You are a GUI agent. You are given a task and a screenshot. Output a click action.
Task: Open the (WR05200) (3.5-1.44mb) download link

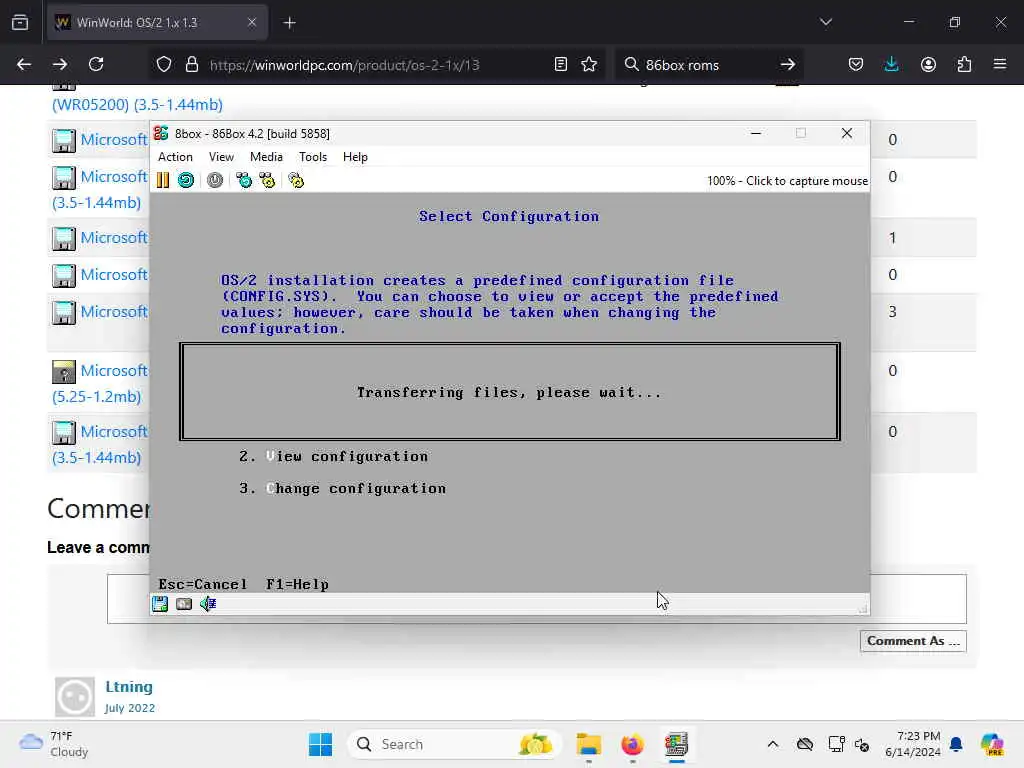click(x=137, y=104)
